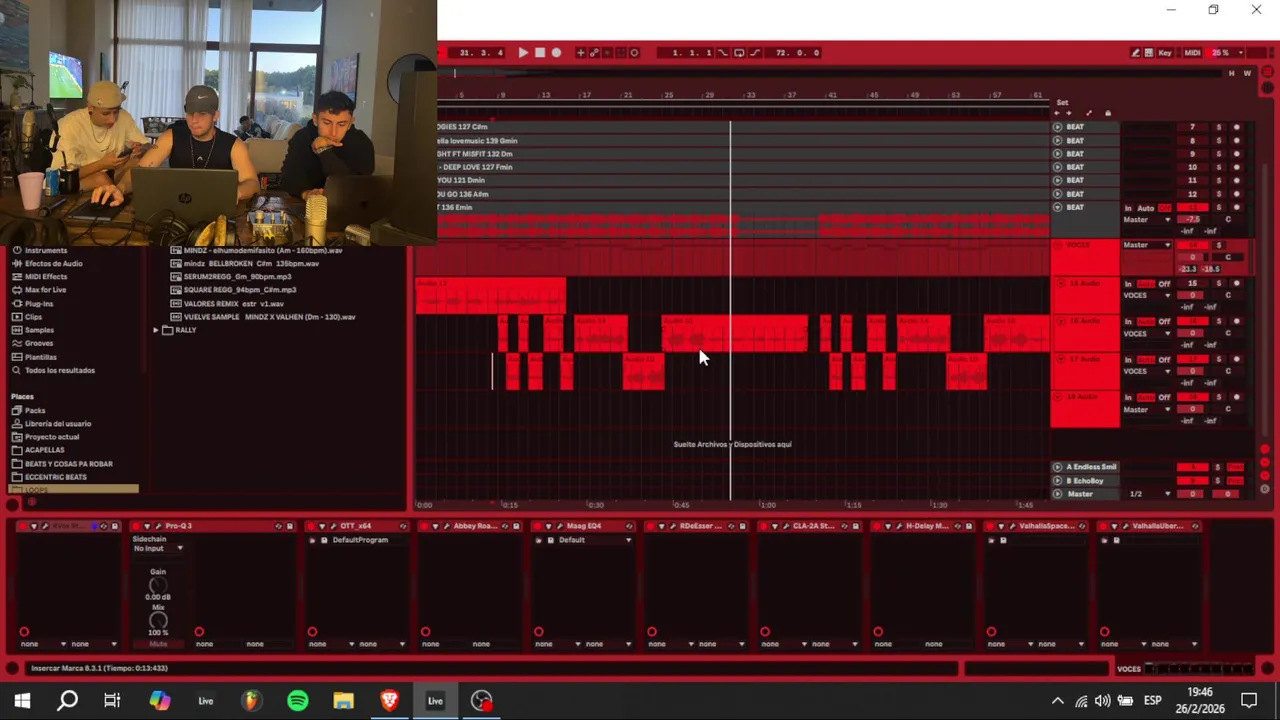Open Samples browser category
This screenshot has height=720, width=1280.
[39, 330]
